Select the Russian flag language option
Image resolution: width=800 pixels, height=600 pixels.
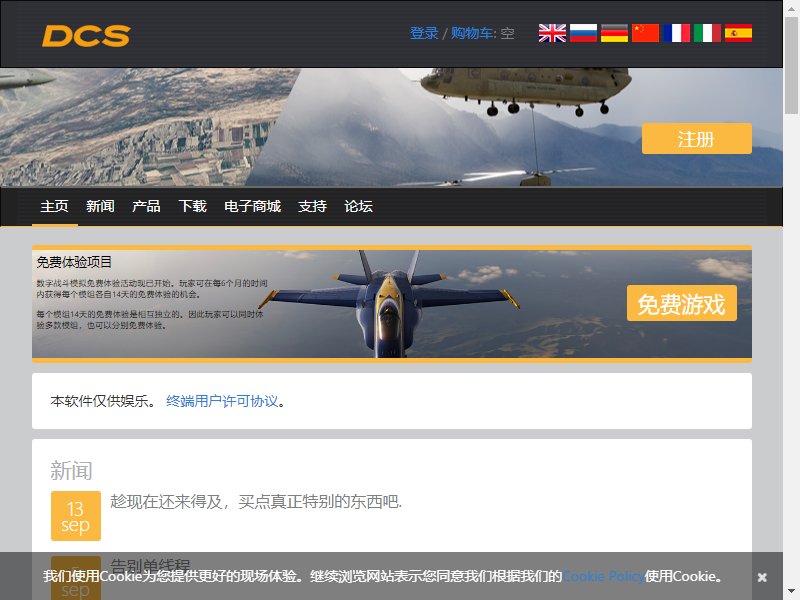pos(583,33)
